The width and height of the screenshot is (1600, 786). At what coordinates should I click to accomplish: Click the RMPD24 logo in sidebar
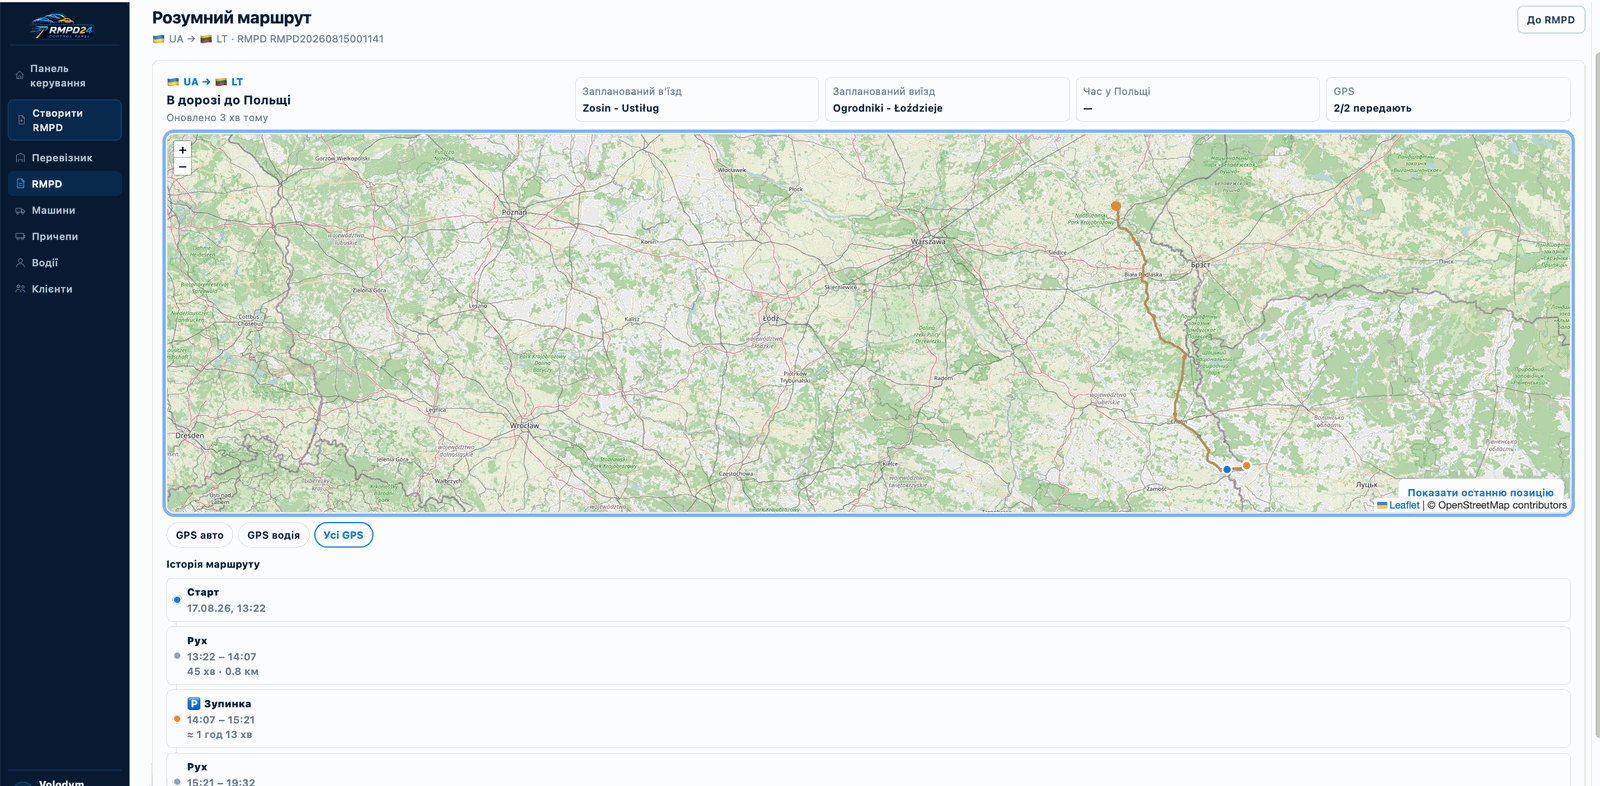[x=62, y=27]
